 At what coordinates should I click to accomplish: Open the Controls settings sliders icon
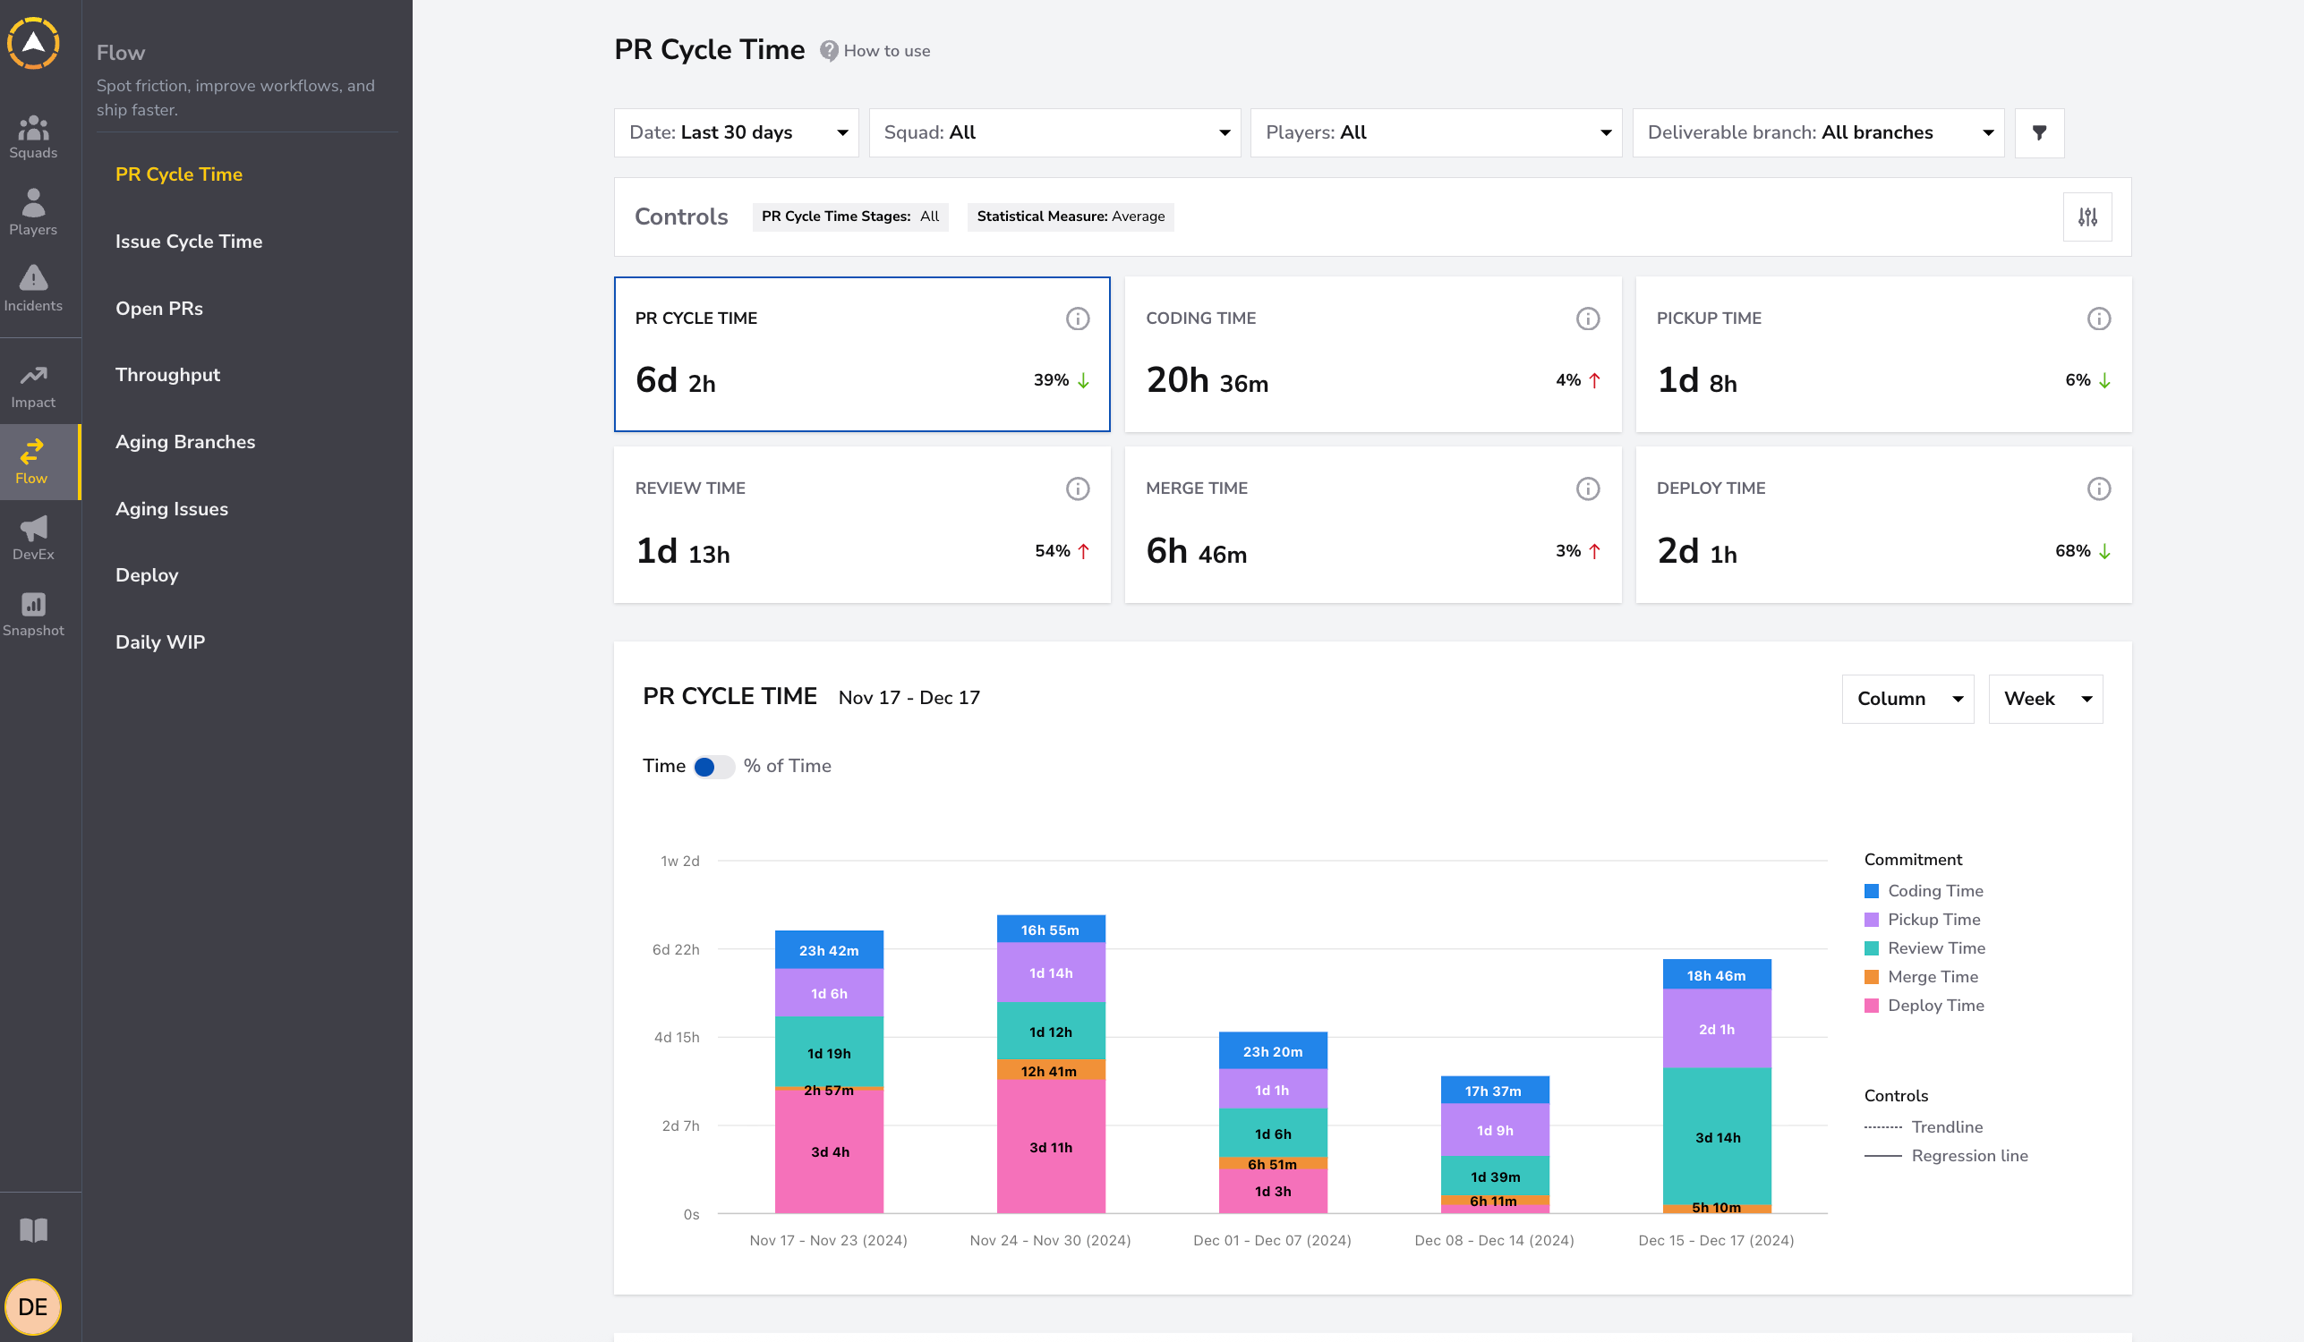(2087, 217)
